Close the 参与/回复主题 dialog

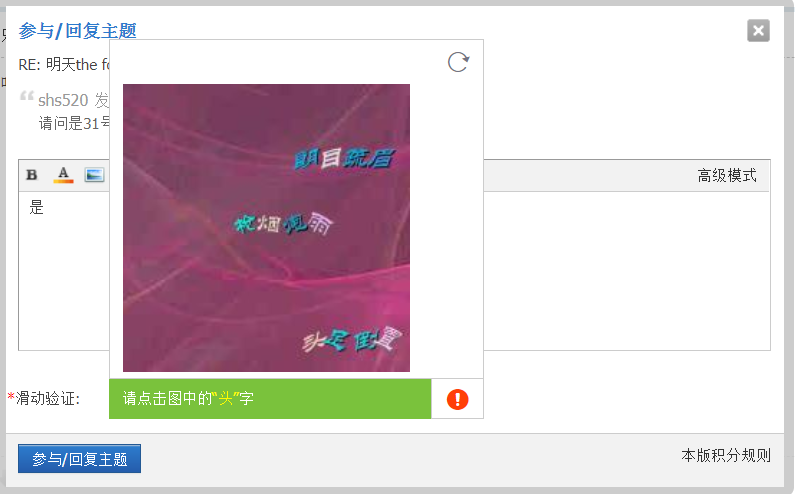[758, 30]
